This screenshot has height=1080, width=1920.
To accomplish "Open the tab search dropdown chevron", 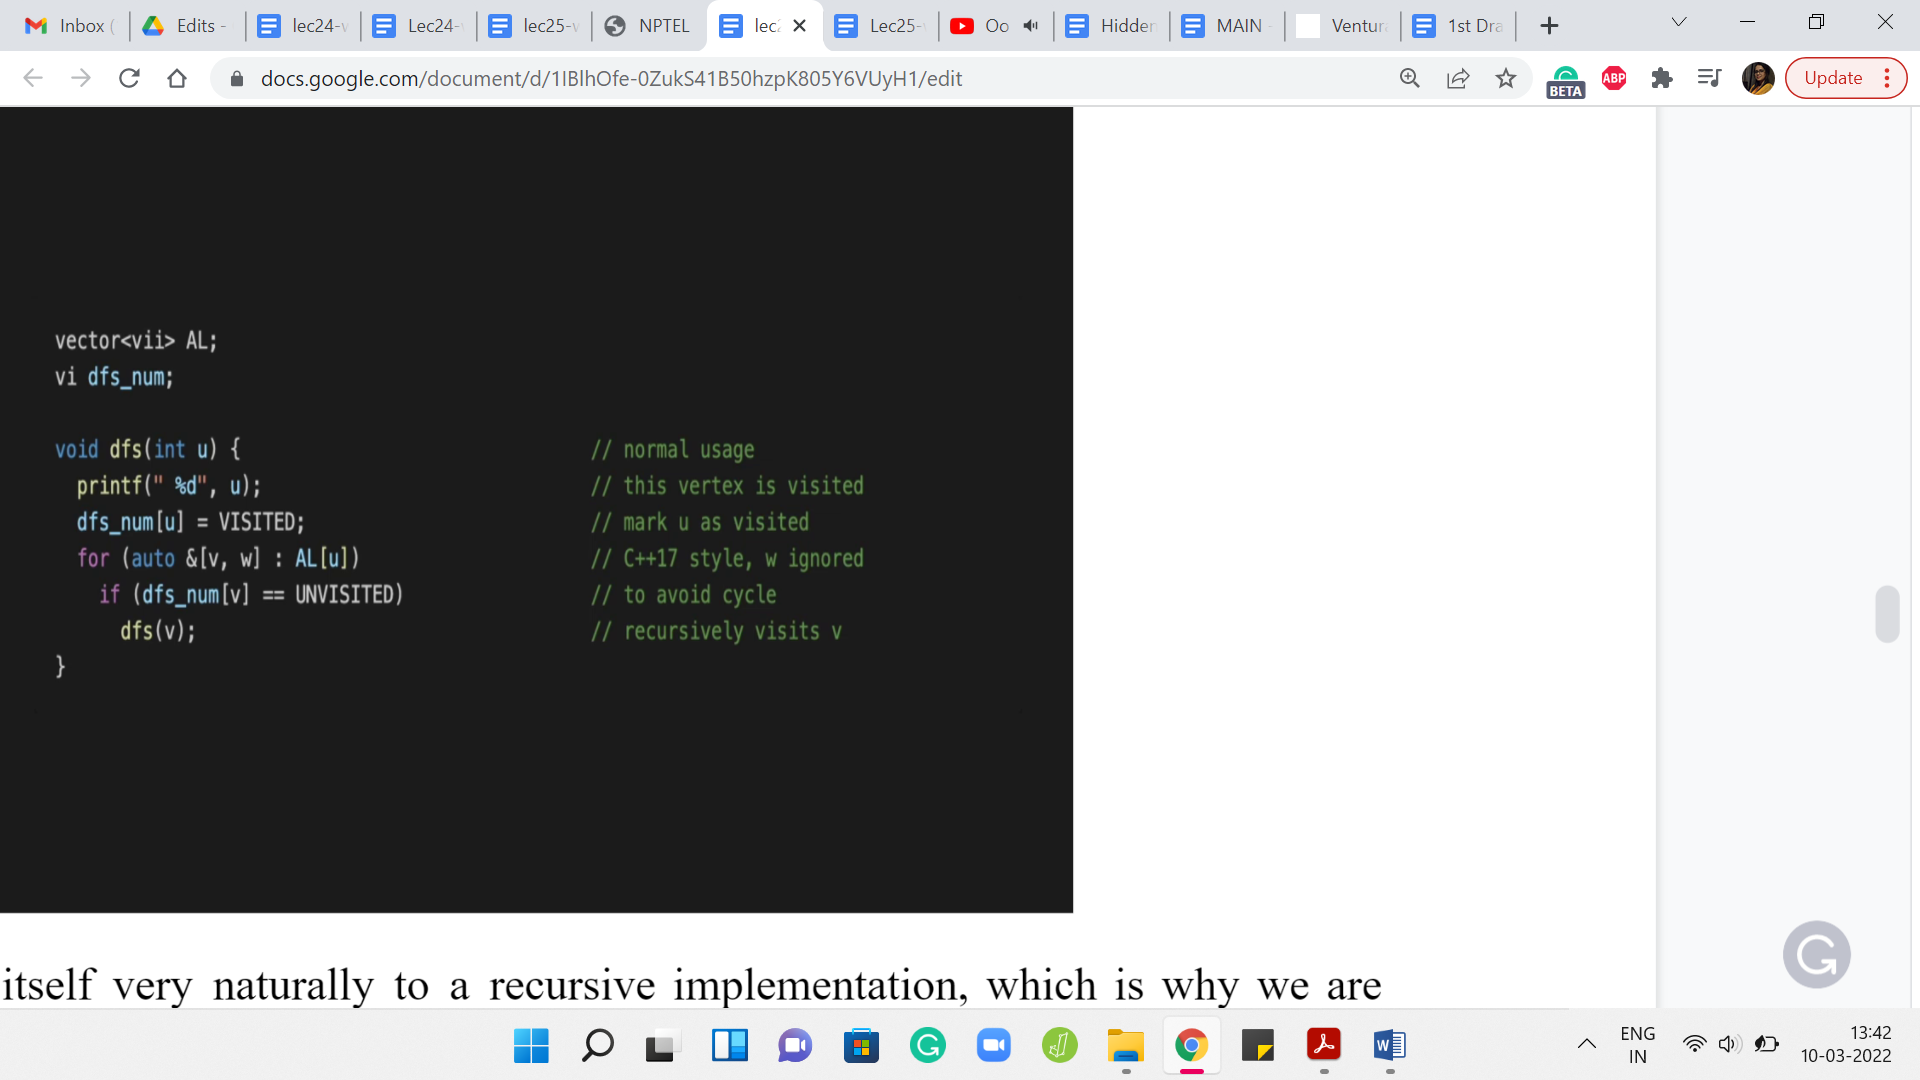I will point(1679,22).
